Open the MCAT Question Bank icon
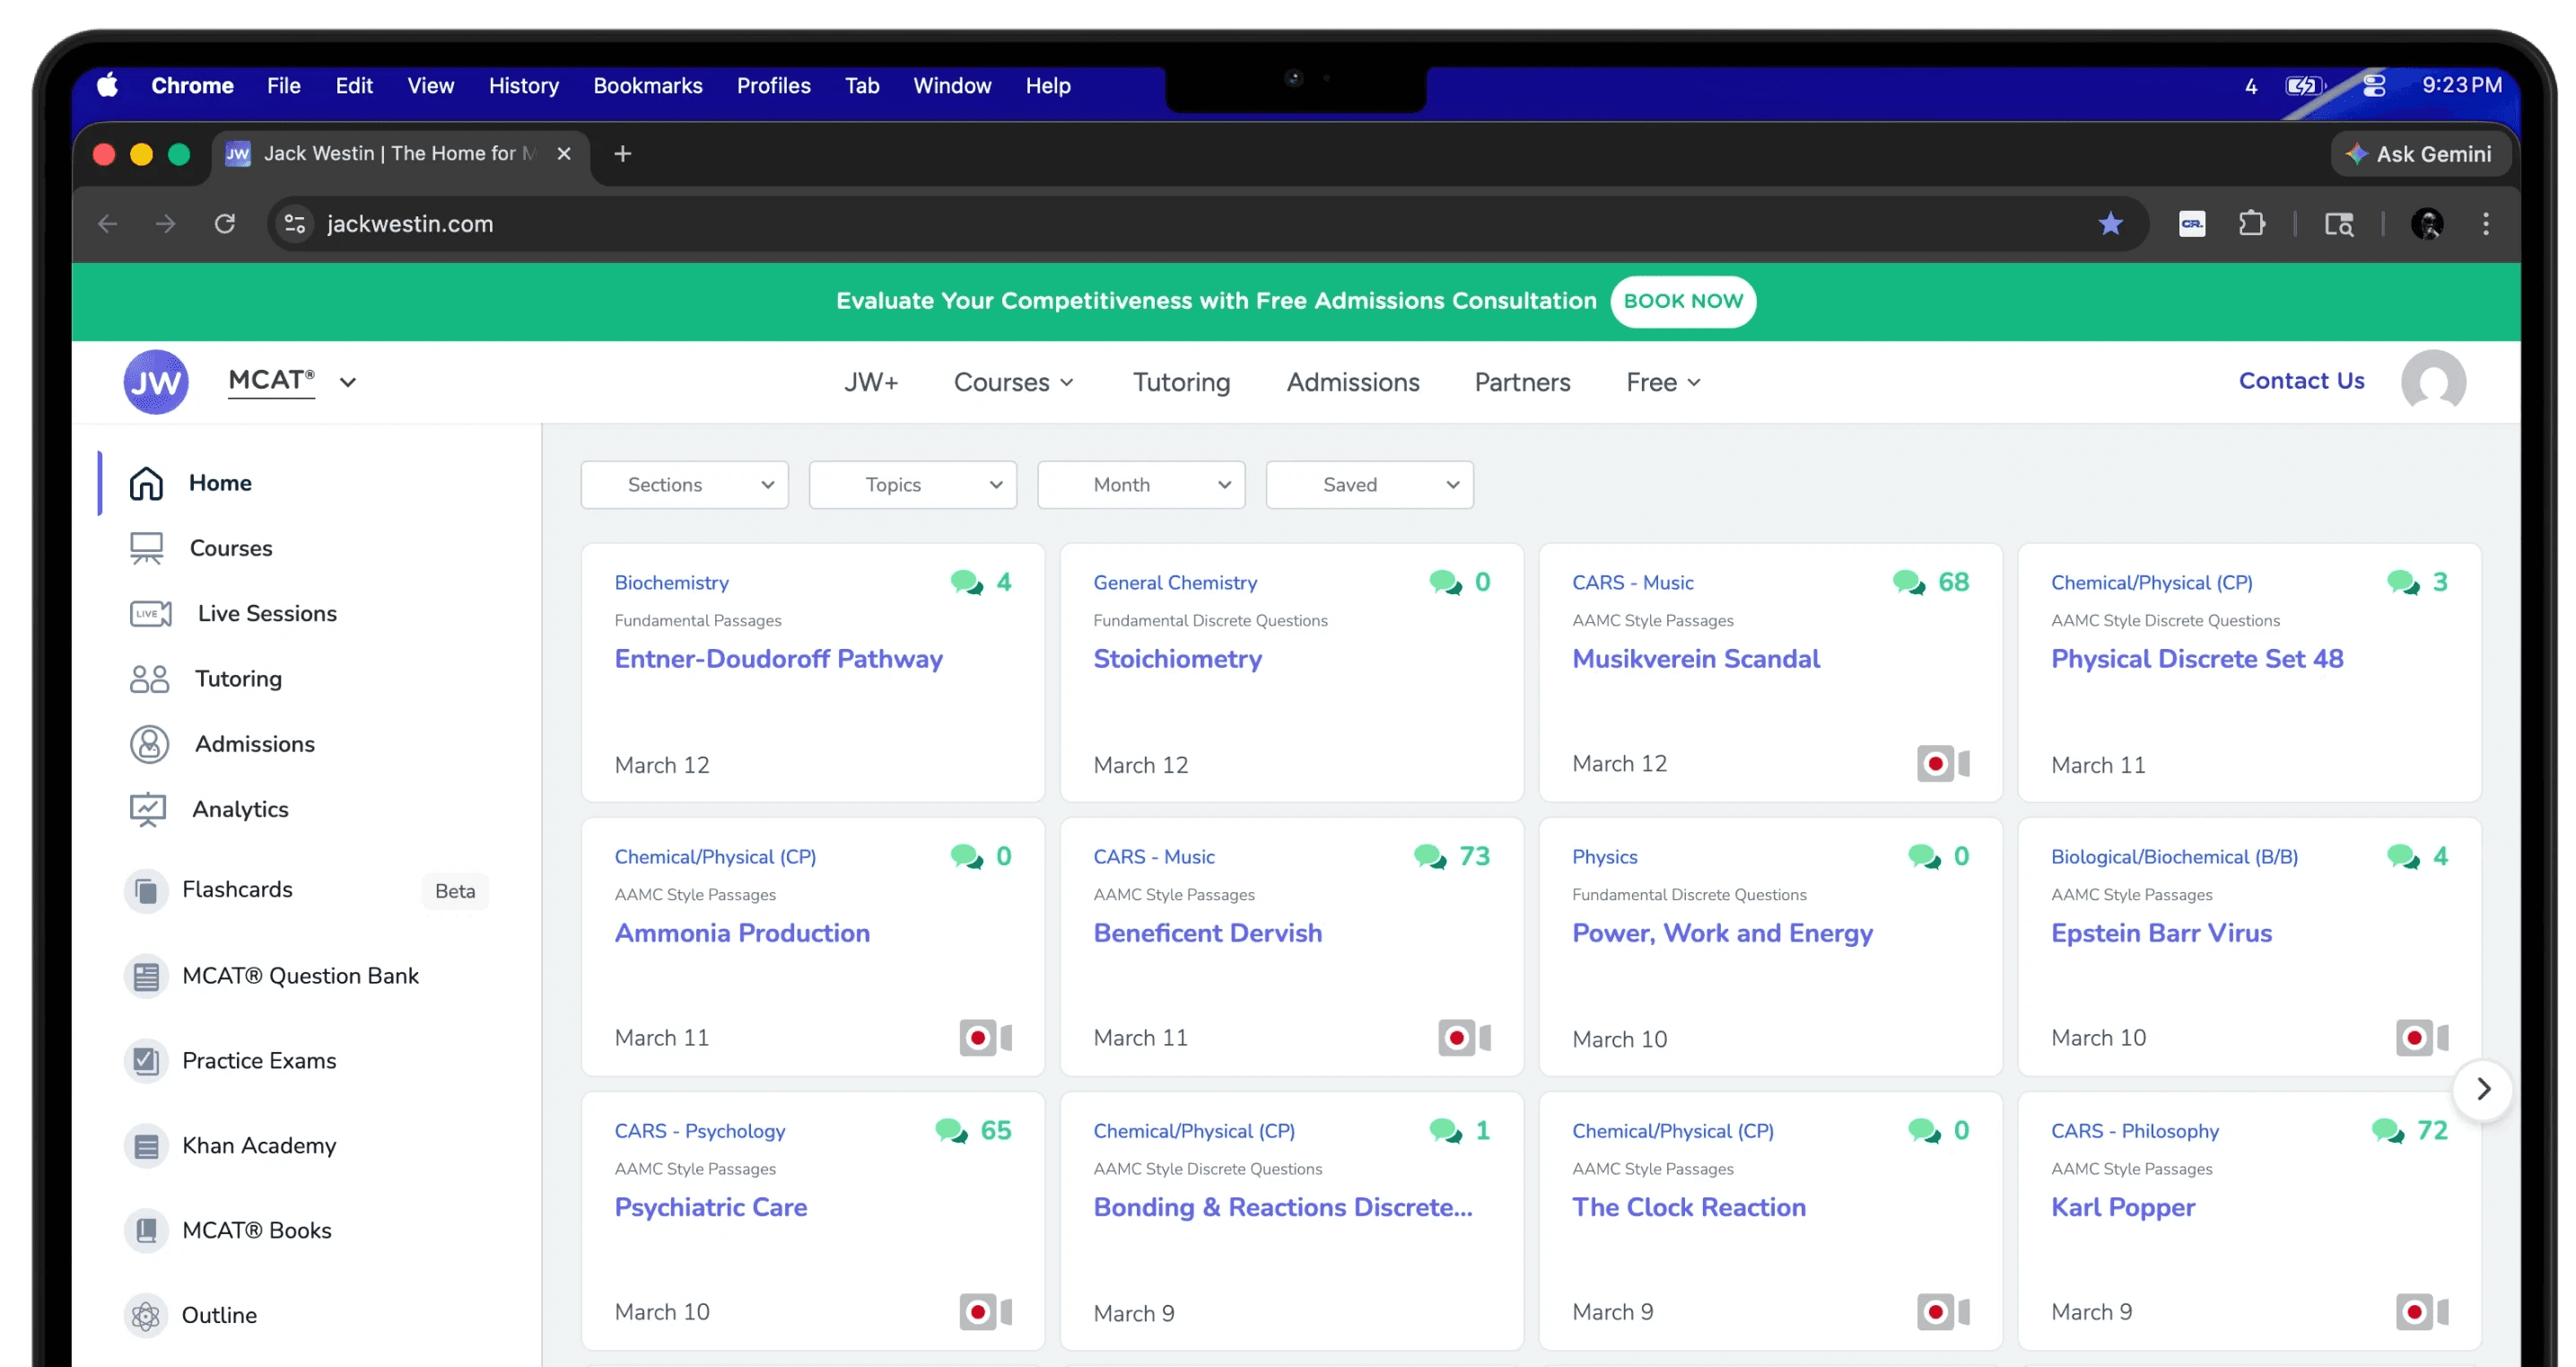Viewport: 2576px width, 1367px height. pyautogui.click(x=146, y=976)
